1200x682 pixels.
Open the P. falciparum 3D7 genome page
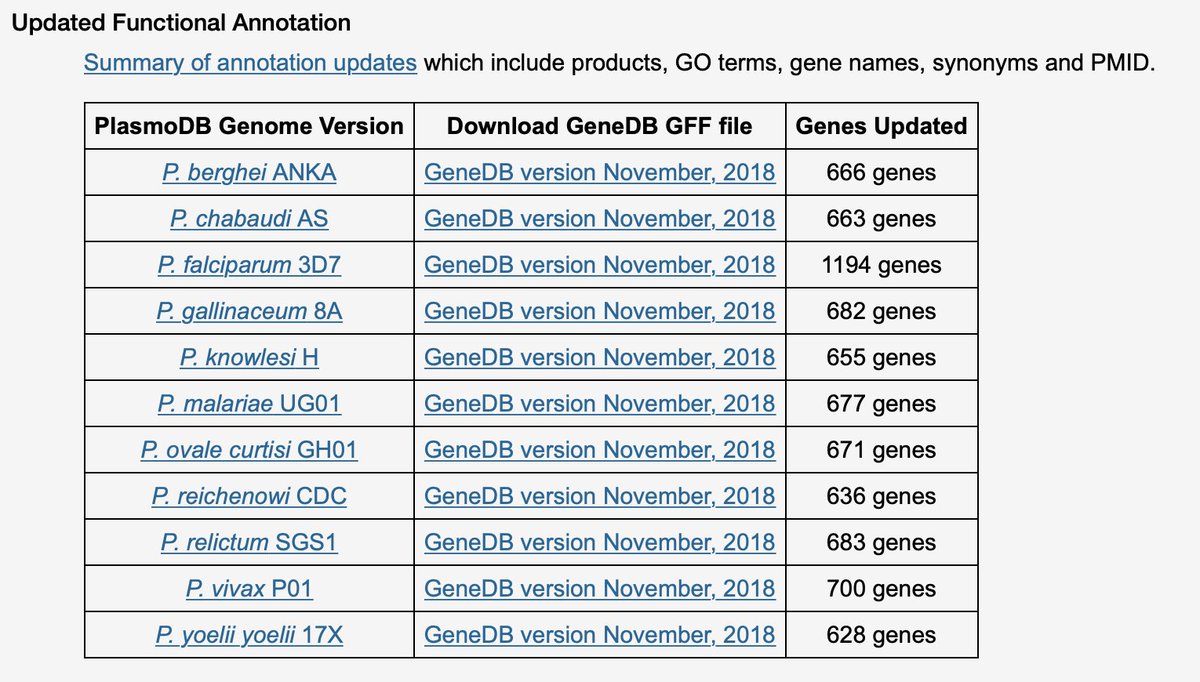249,264
